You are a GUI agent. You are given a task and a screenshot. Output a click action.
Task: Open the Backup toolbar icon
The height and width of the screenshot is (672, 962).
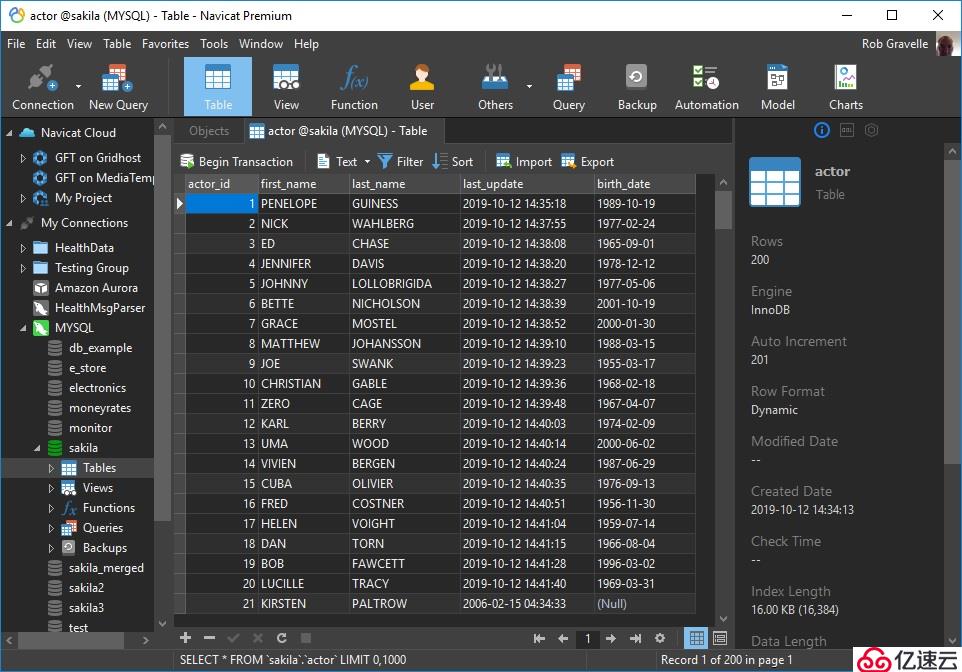[637, 87]
